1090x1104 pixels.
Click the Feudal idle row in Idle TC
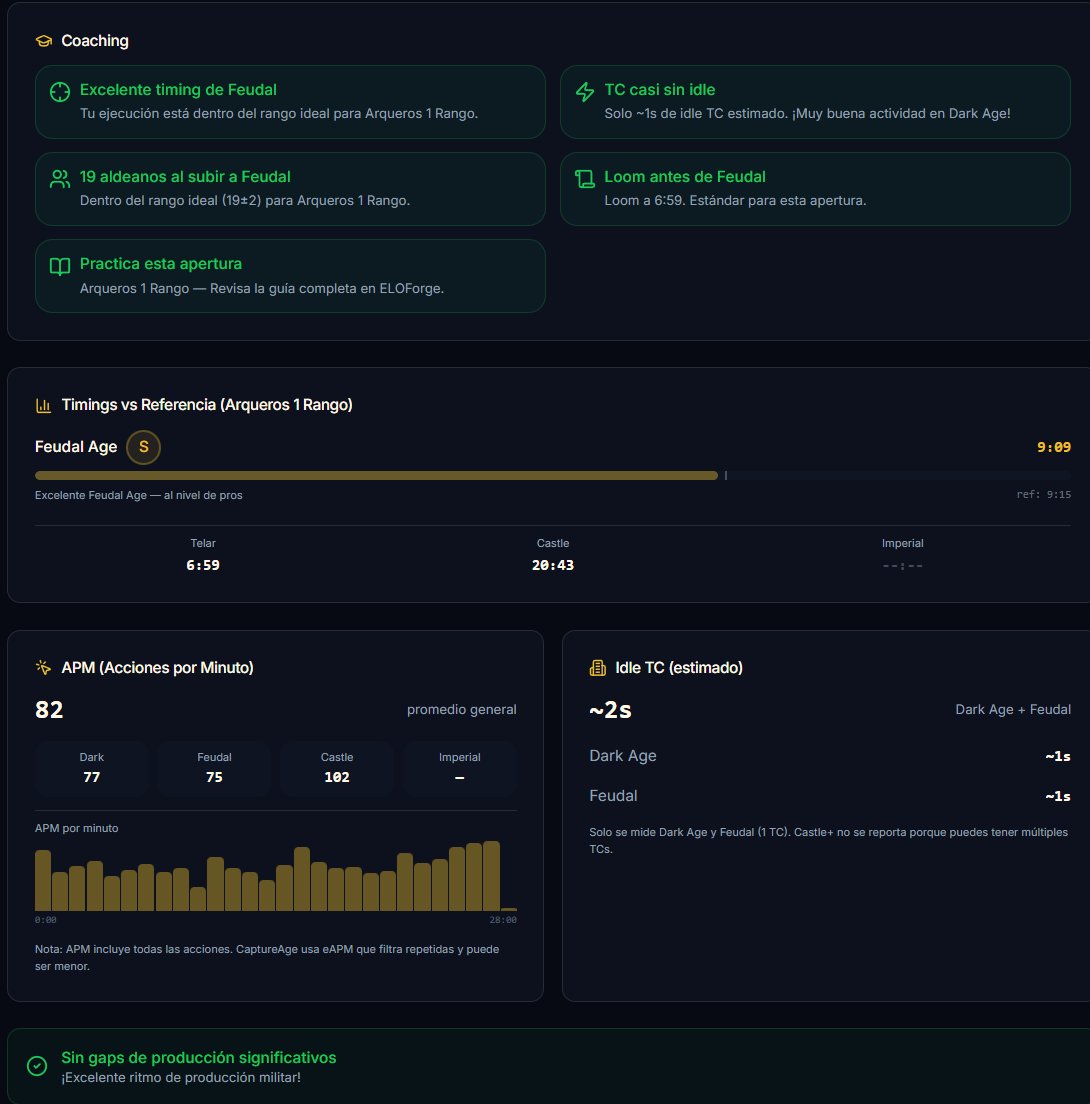click(x=829, y=796)
